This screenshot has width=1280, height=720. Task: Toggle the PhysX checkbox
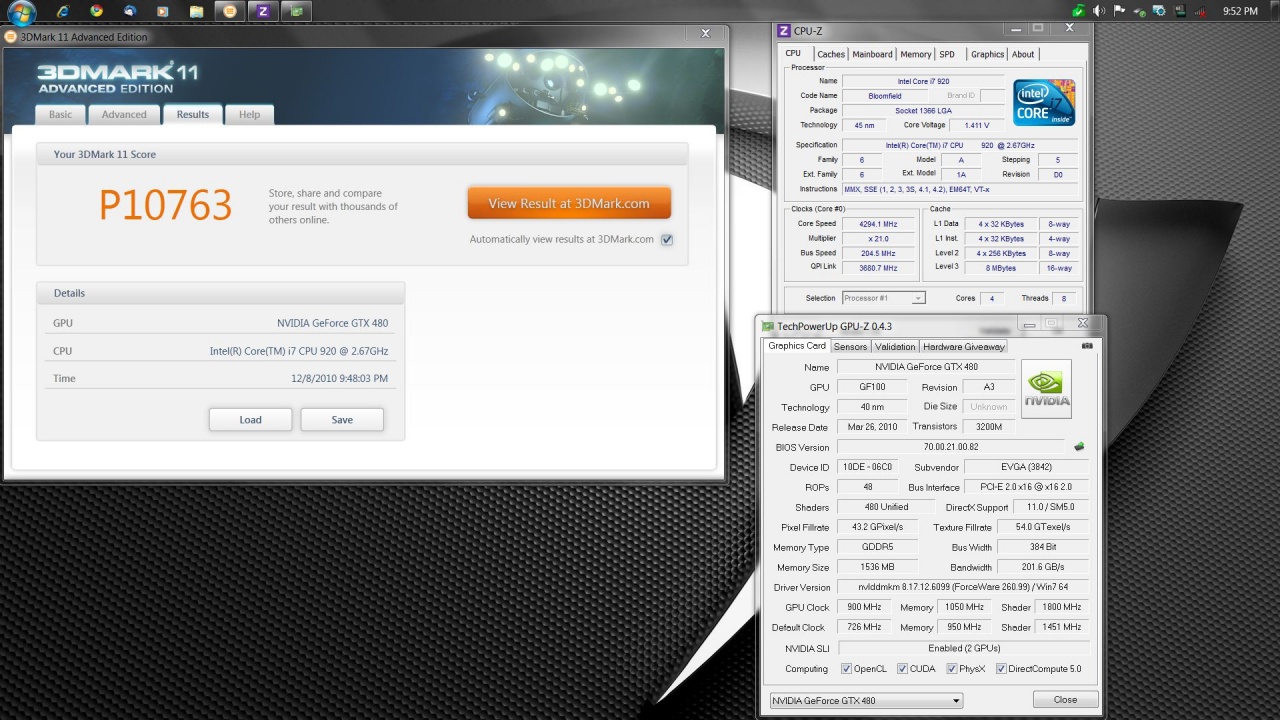(952, 669)
